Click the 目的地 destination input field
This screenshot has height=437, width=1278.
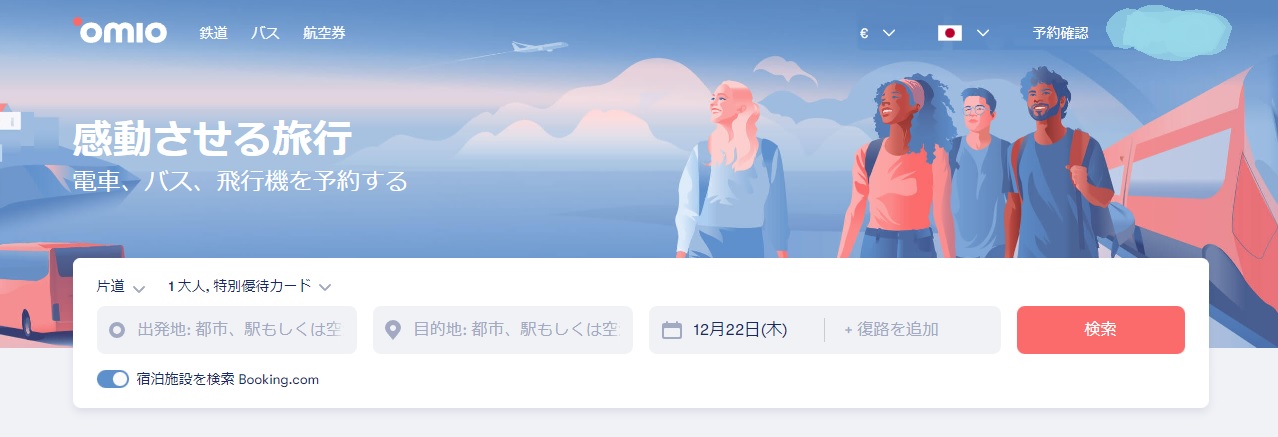coord(503,330)
